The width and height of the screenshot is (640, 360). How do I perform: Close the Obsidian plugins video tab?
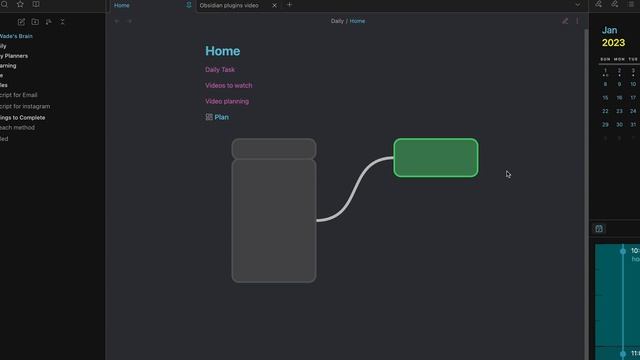(x=274, y=5)
